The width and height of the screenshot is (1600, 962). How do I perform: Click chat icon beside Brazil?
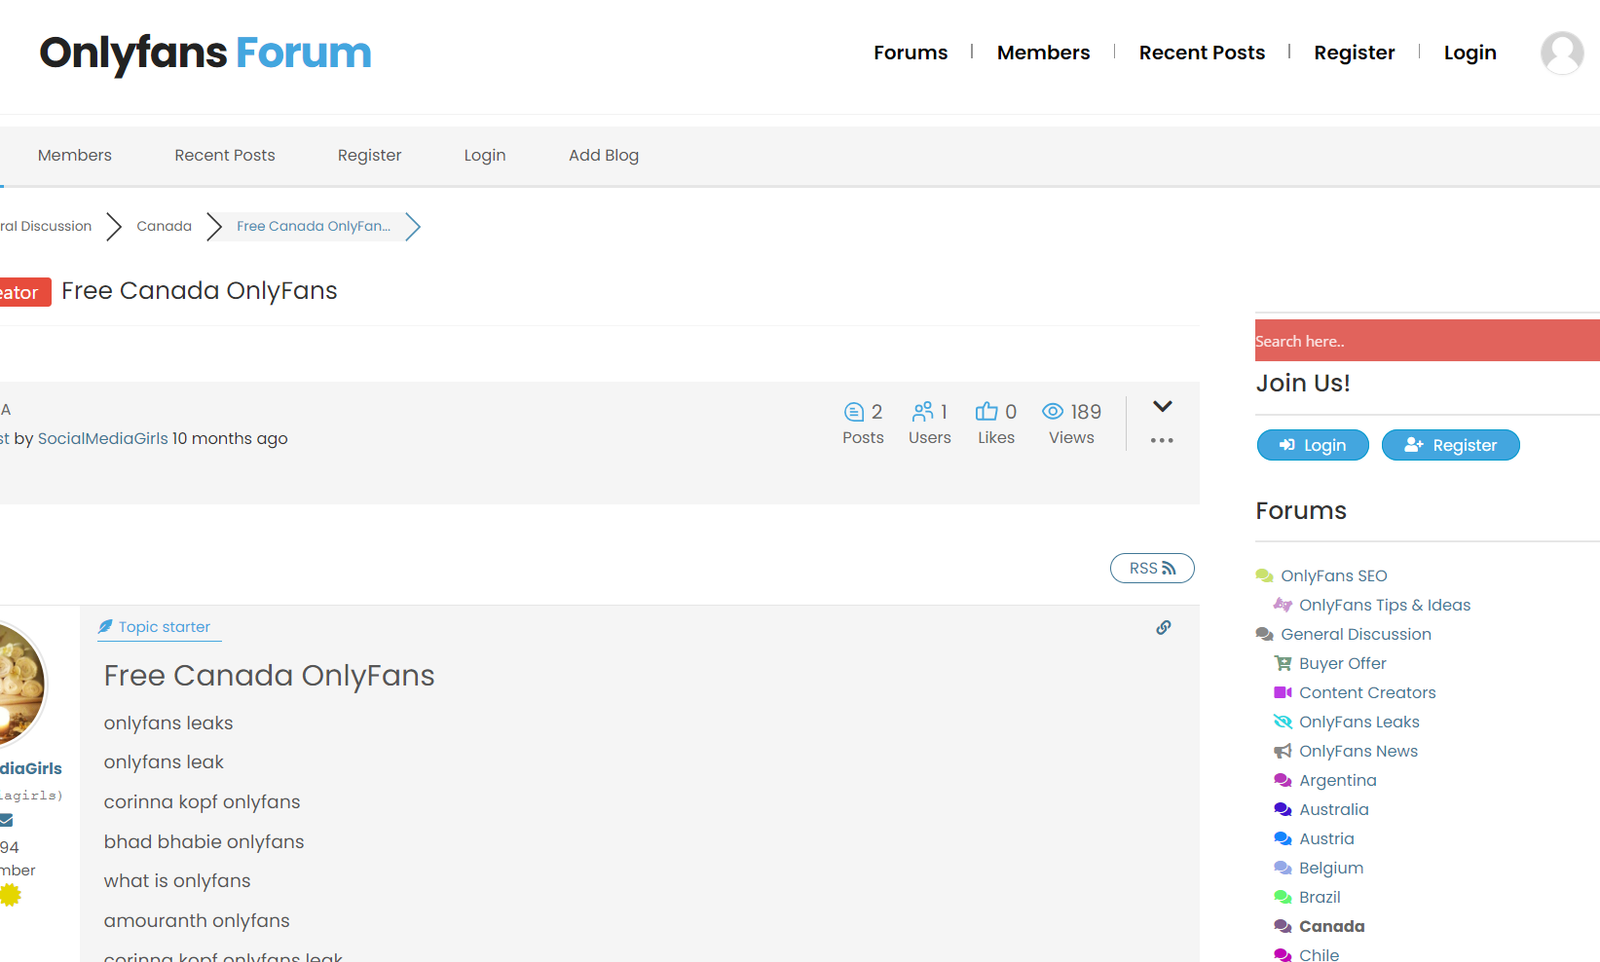click(x=1282, y=897)
